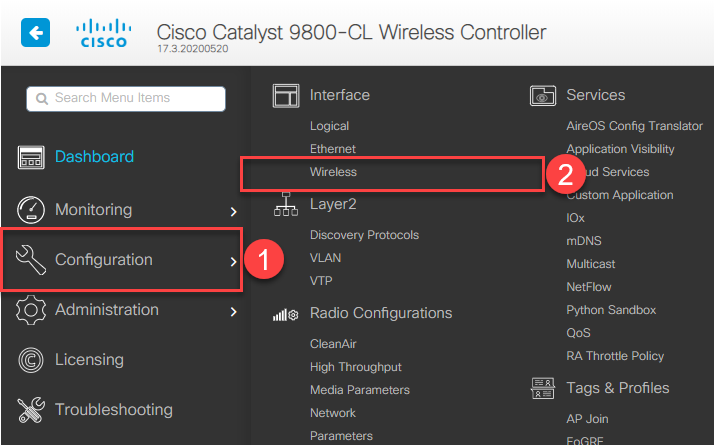Click the Configuration wrench icon
The height and width of the screenshot is (445, 714).
pos(31,260)
